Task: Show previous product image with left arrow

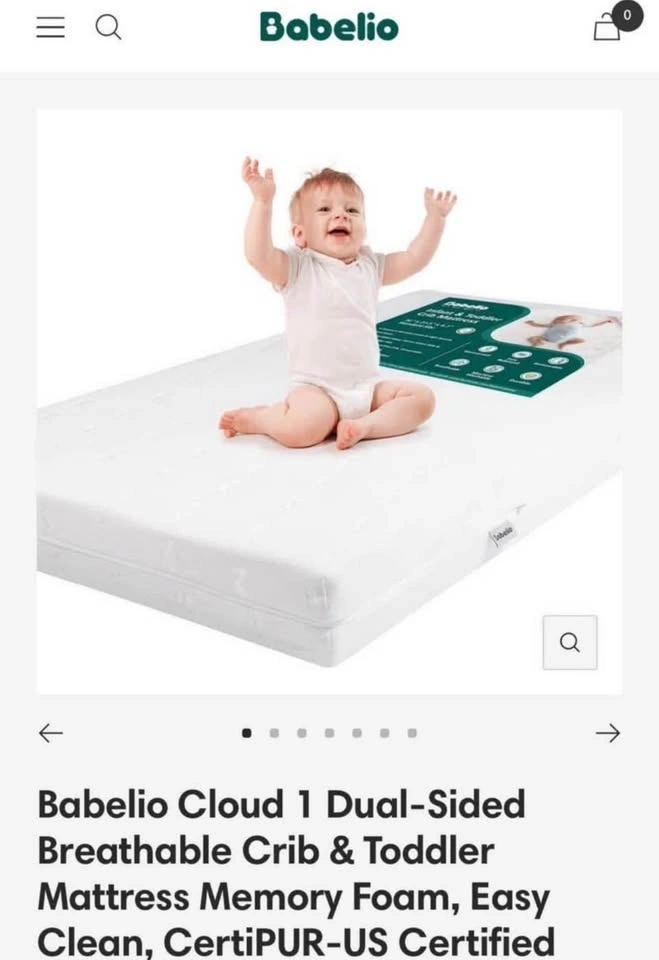Action: pyautogui.click(x=51, y=733)
